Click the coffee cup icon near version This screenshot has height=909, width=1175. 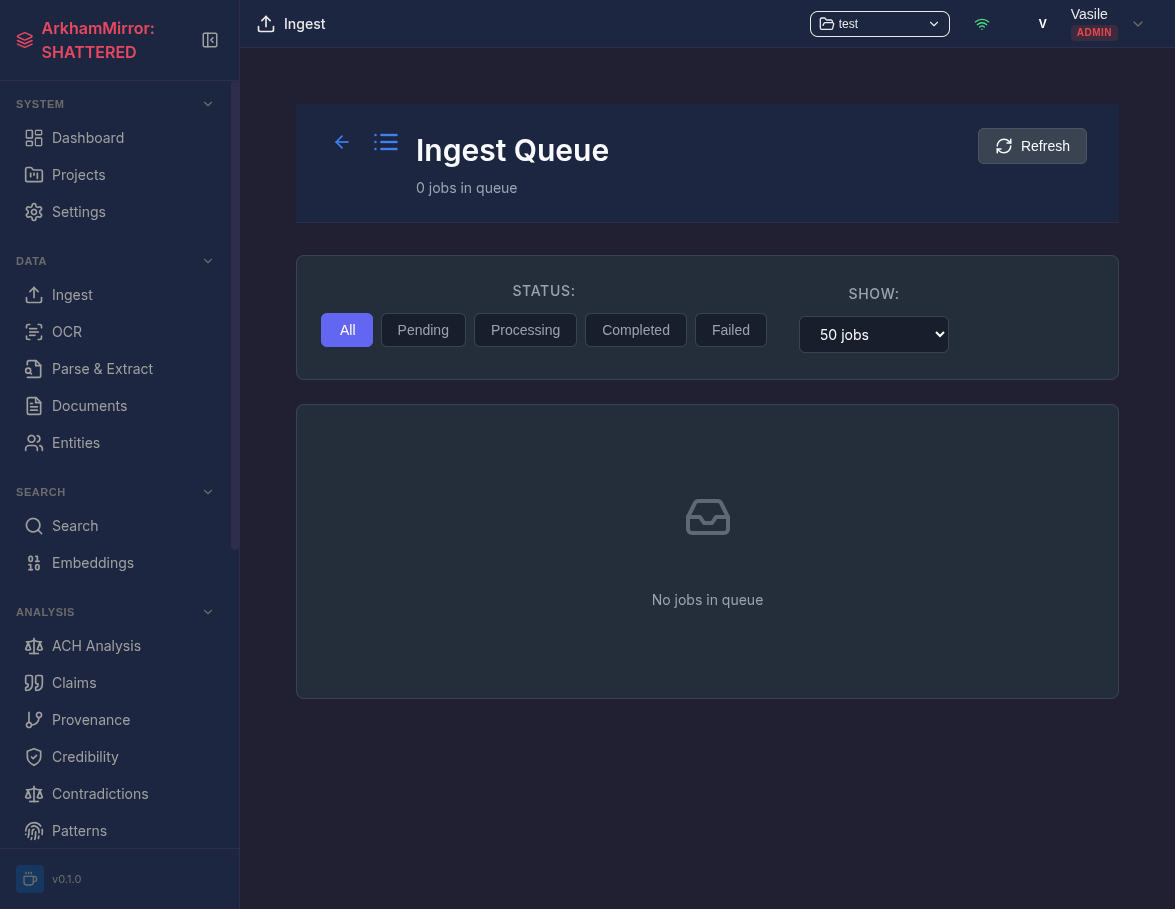point(30,879)
